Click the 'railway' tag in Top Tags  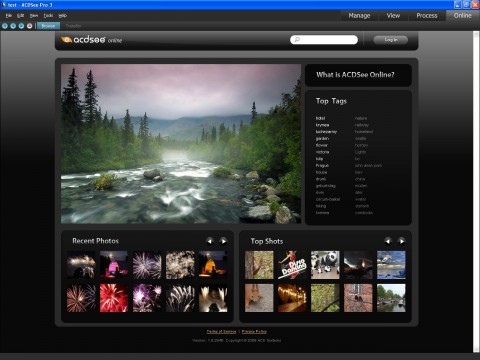(x=362, y=125)
